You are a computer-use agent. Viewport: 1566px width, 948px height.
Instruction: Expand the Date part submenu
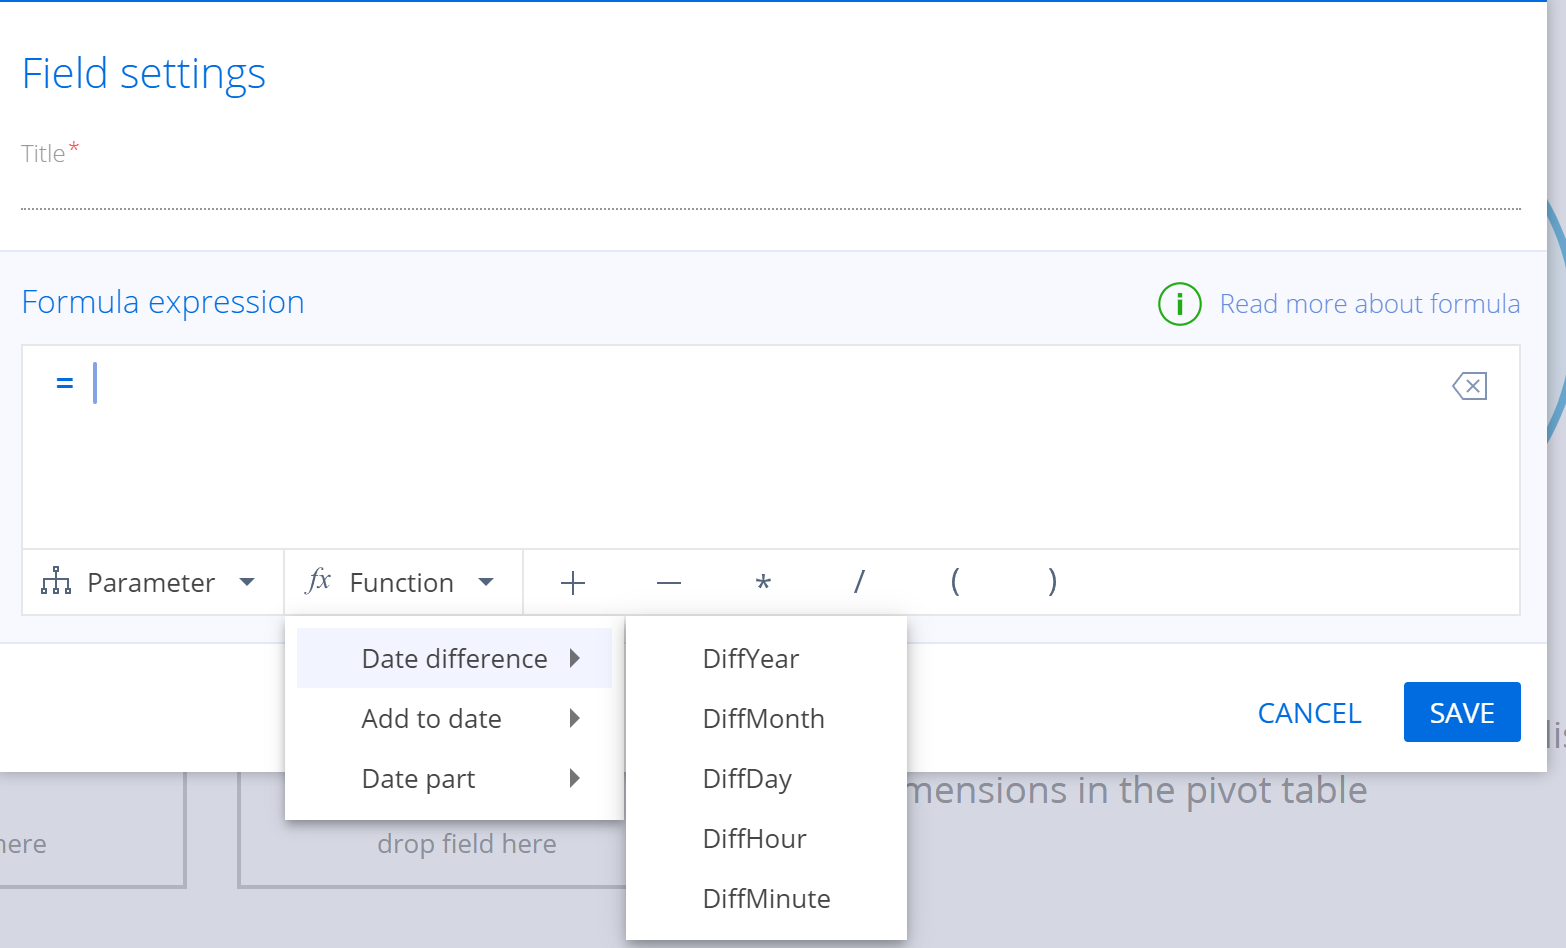pos(419,778)
